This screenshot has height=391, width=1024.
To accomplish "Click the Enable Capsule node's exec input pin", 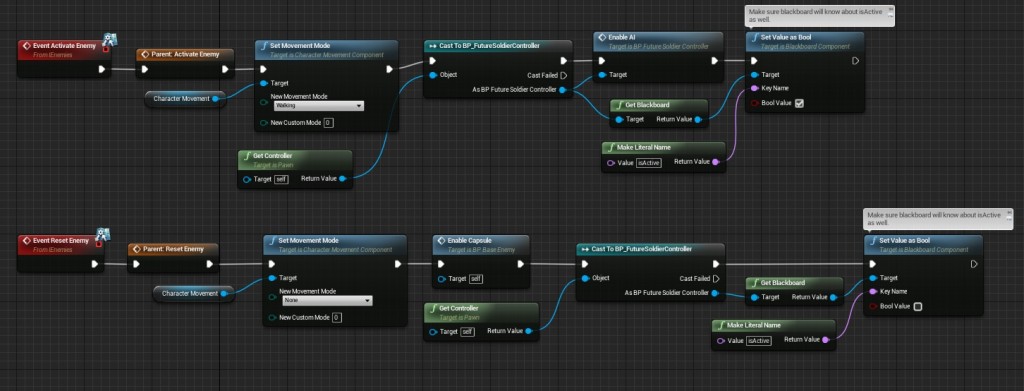I will 440,264.
